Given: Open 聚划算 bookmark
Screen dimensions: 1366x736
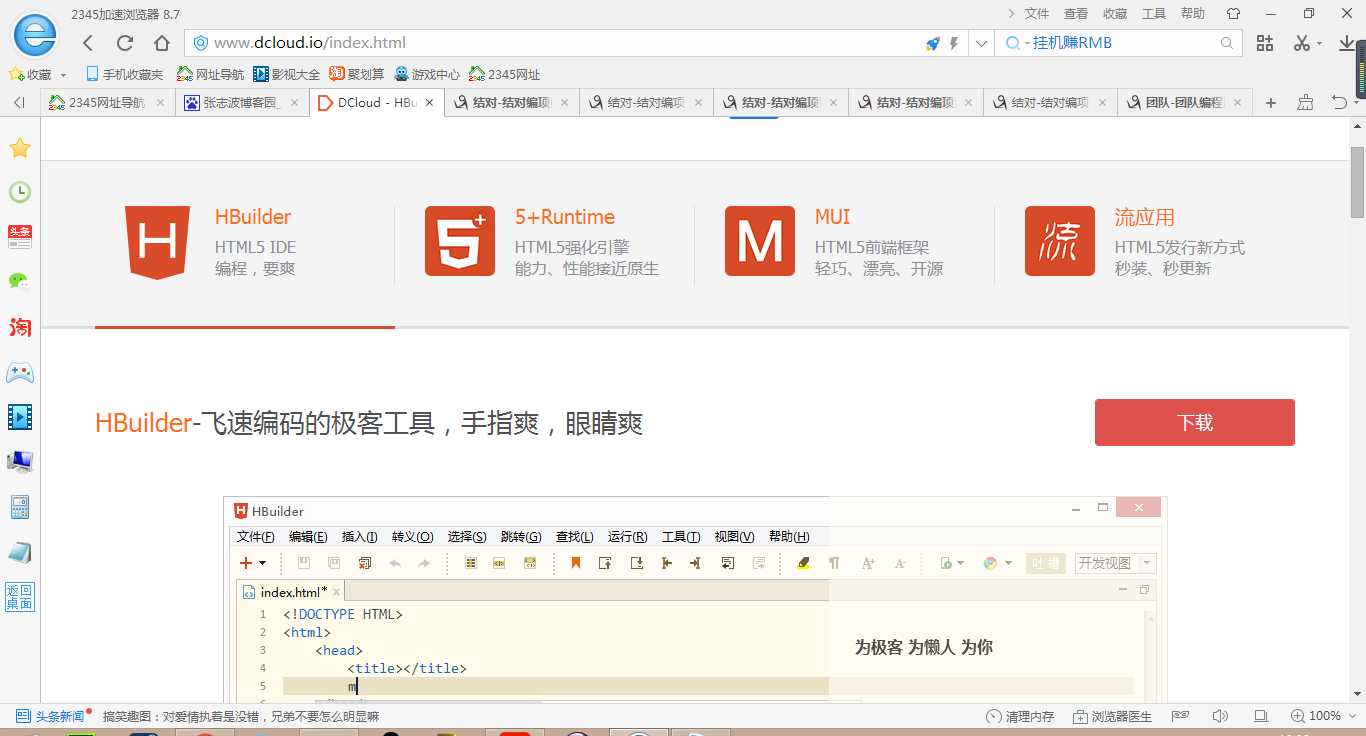Looking at the screenshot, I should click(x=357, y=75).
